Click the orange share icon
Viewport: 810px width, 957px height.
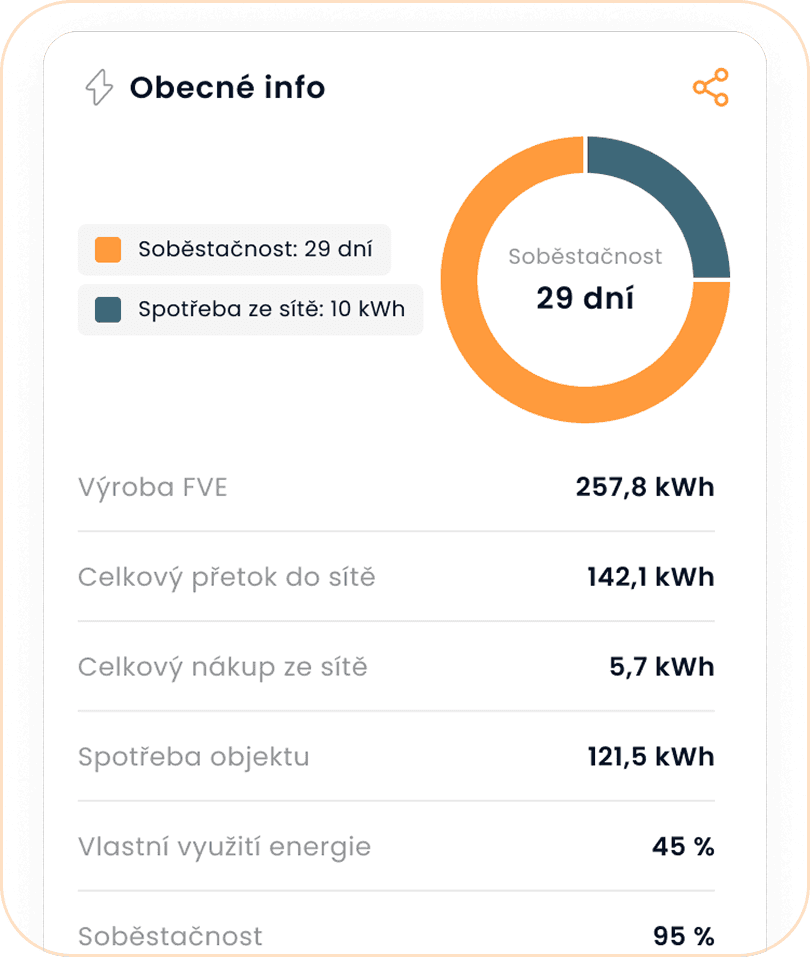(711, 88)
